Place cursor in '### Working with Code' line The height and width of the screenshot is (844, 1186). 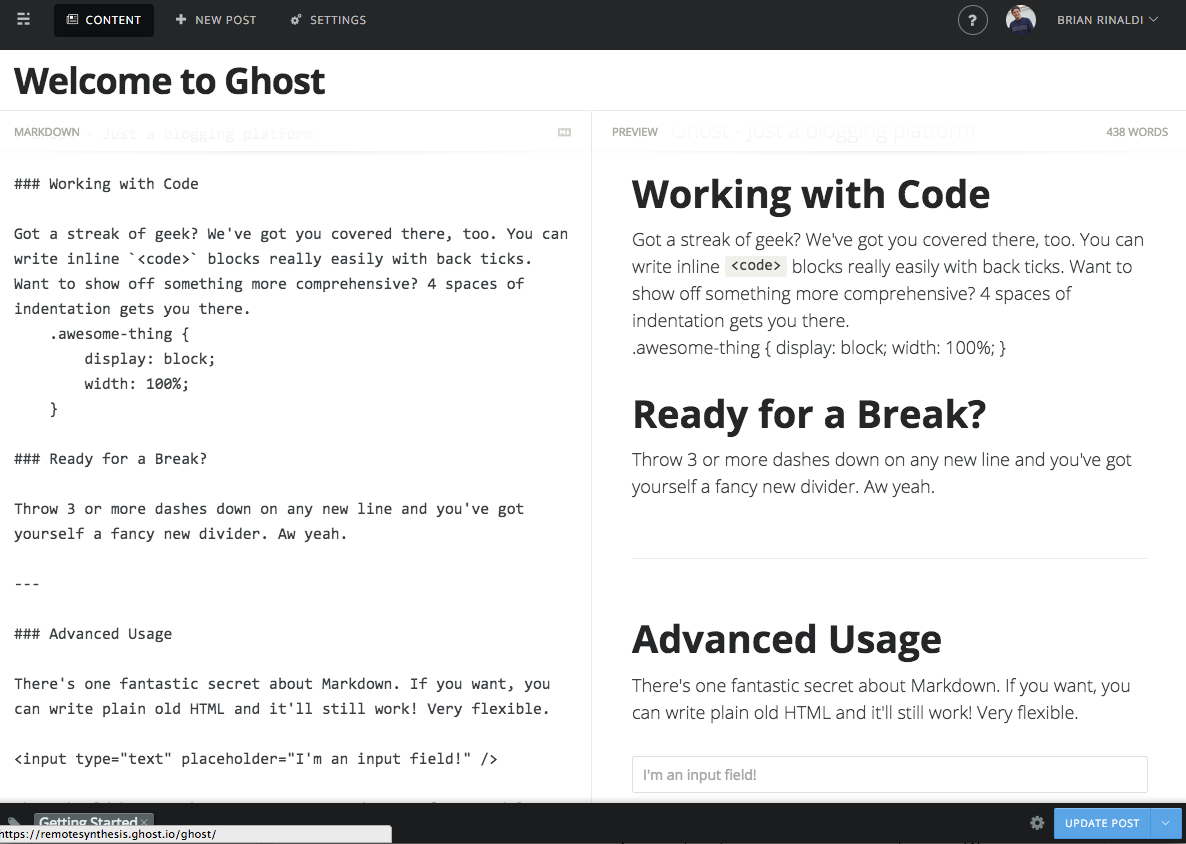coord(106,184)
